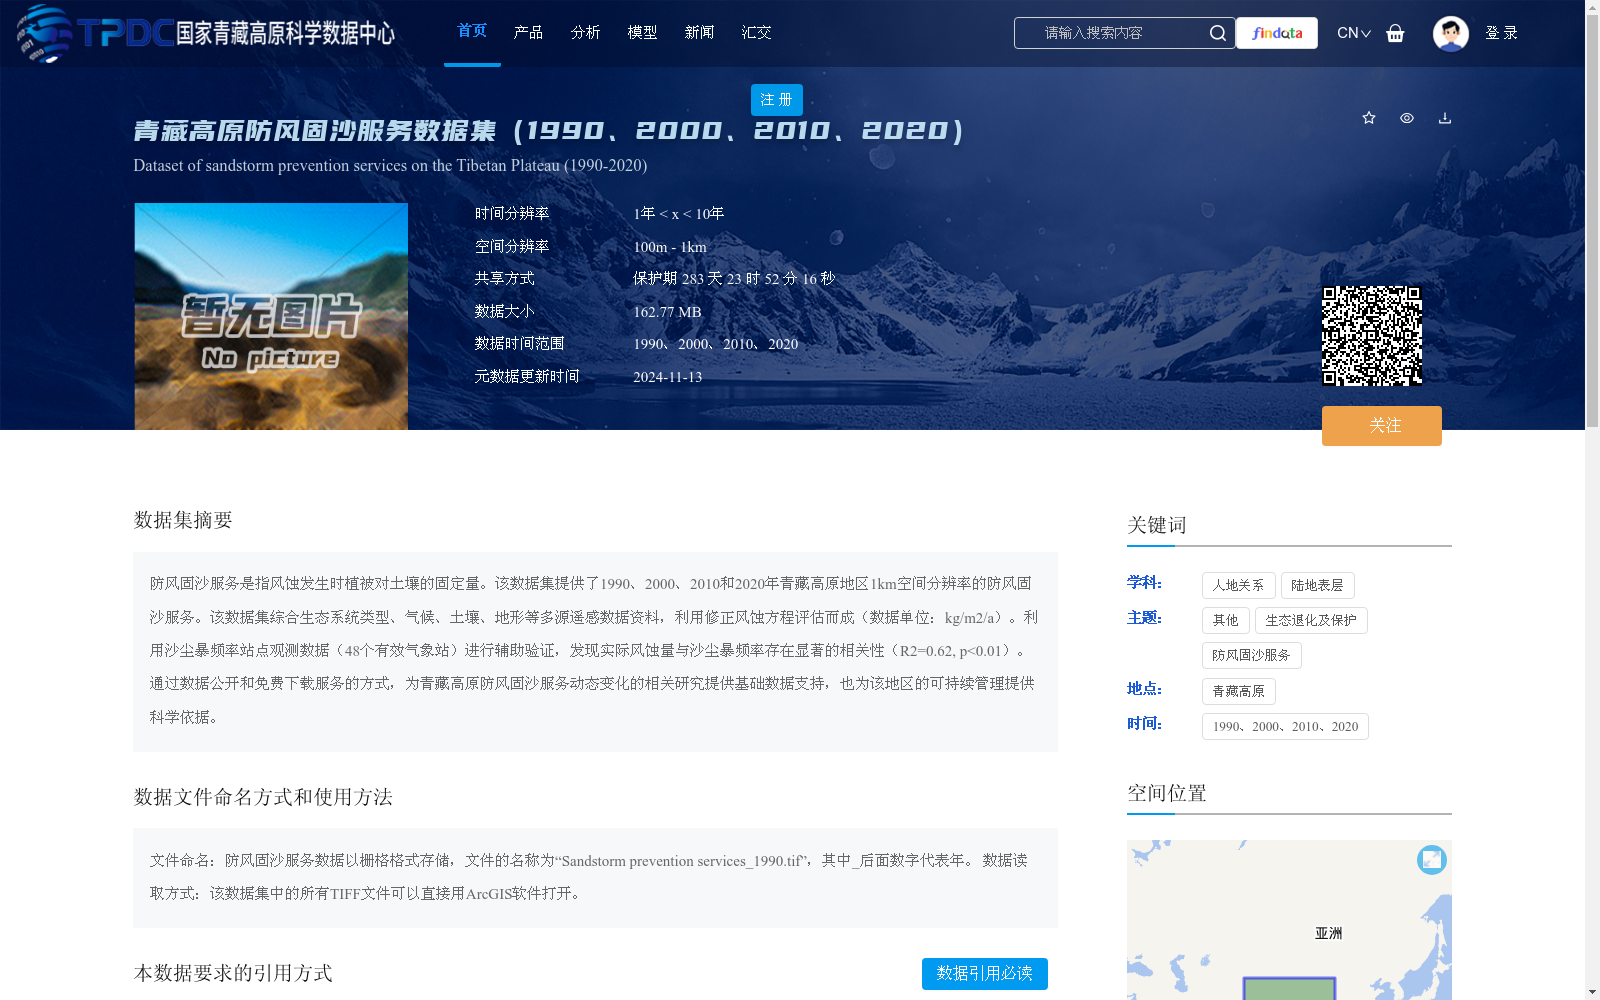Select keyword tag 防风固沙服务
This screenshot has height=1000, width=1600.
[x=1251, y=655]
